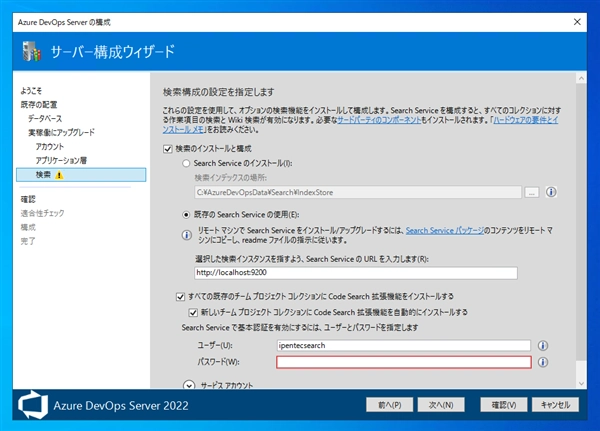The image size is (600, 431).
Task: Click 検索インデックスの場所 label
Action: point(230,178)
